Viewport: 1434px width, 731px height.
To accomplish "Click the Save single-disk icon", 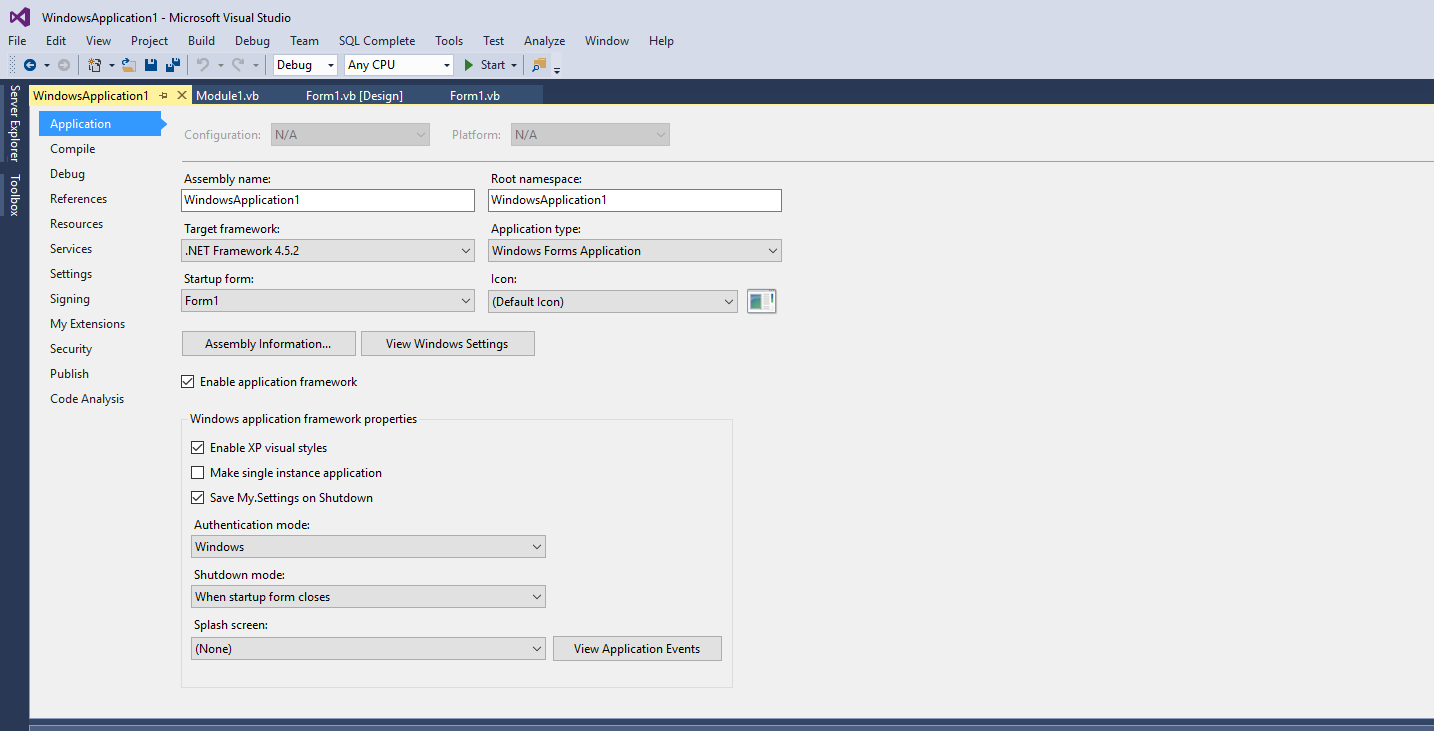I will pyautogui.click(x=151, y=65).
